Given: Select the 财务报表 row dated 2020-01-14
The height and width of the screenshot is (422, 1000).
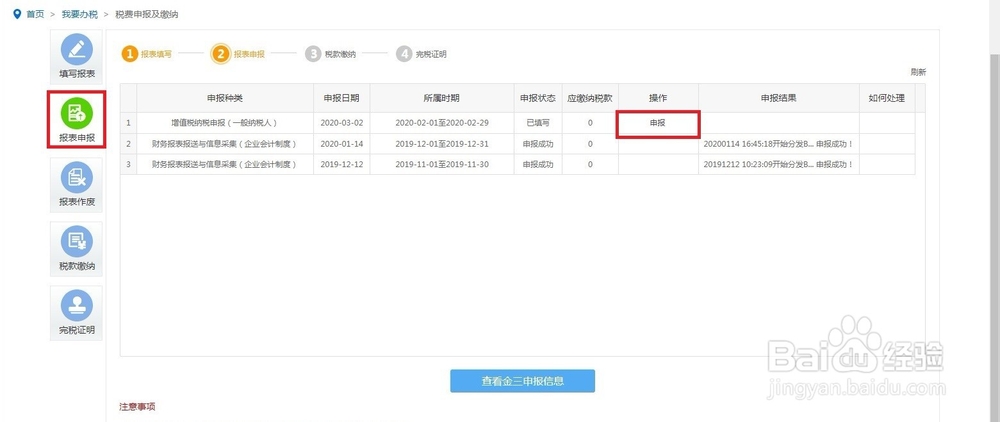Looking at the screenshot, I should (517, 144).
